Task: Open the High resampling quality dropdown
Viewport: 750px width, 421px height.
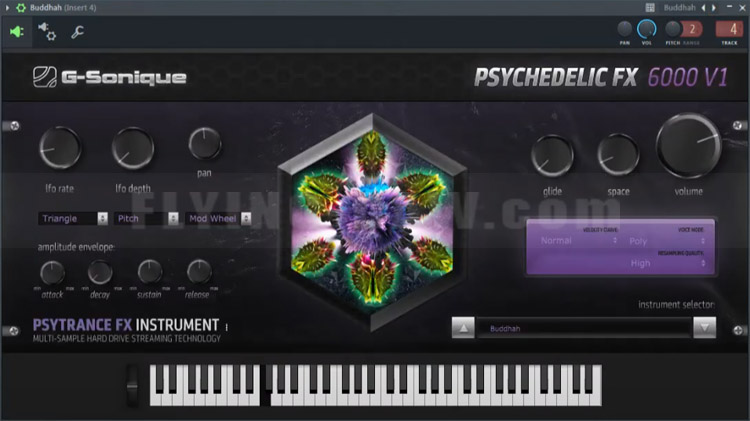Action: 667,263
